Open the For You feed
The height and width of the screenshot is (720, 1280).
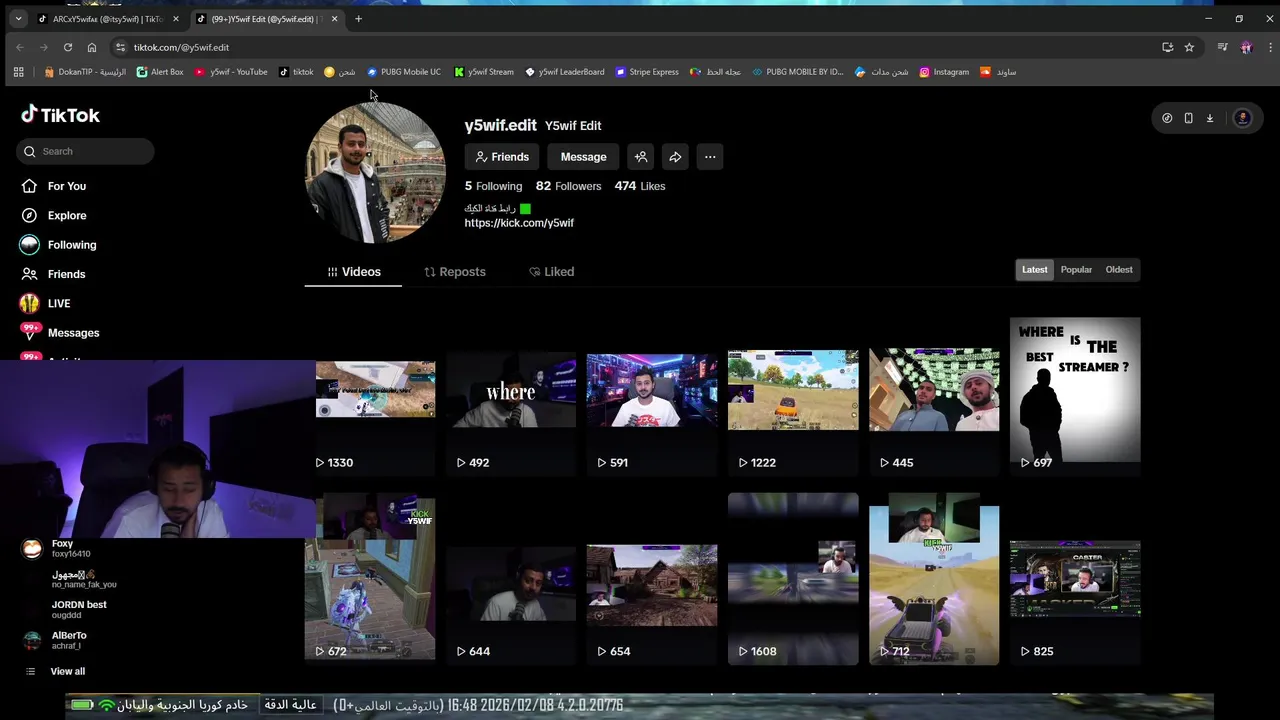click(x=66, y=186)
